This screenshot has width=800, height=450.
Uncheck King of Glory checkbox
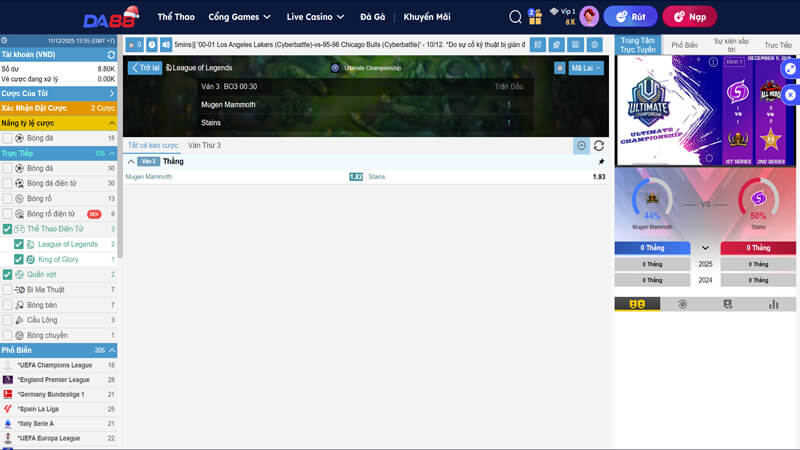(x=18, y=260)
